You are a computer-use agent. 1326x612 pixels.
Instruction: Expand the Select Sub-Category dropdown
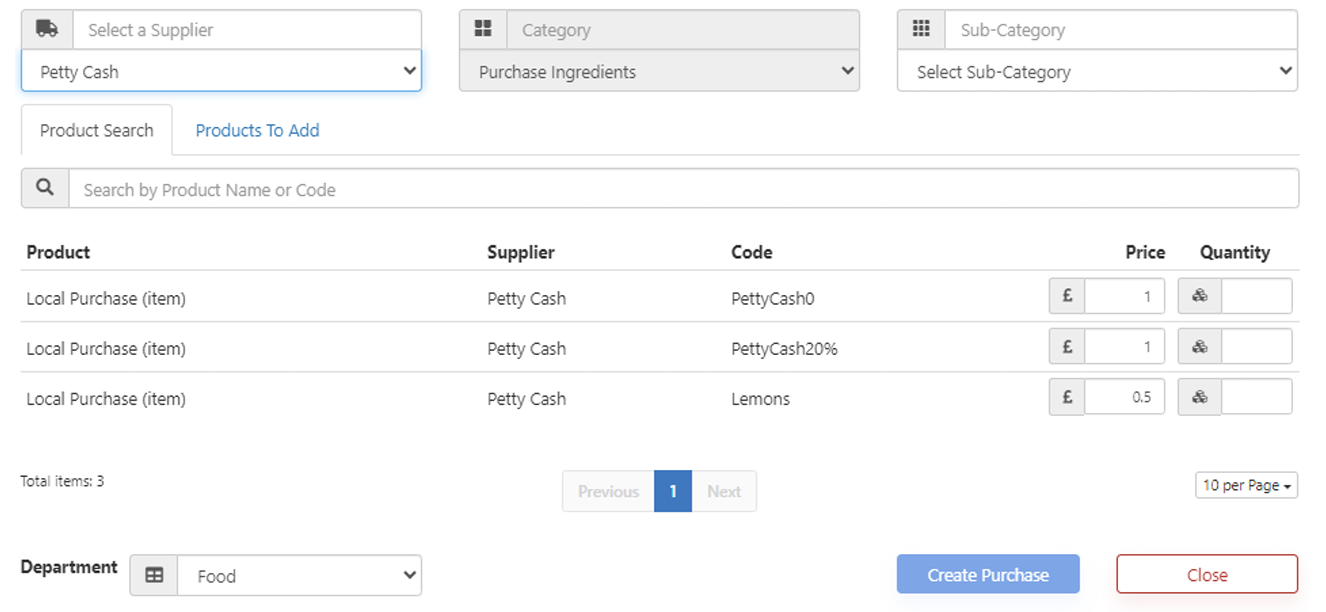click(x=1097, y=72)
